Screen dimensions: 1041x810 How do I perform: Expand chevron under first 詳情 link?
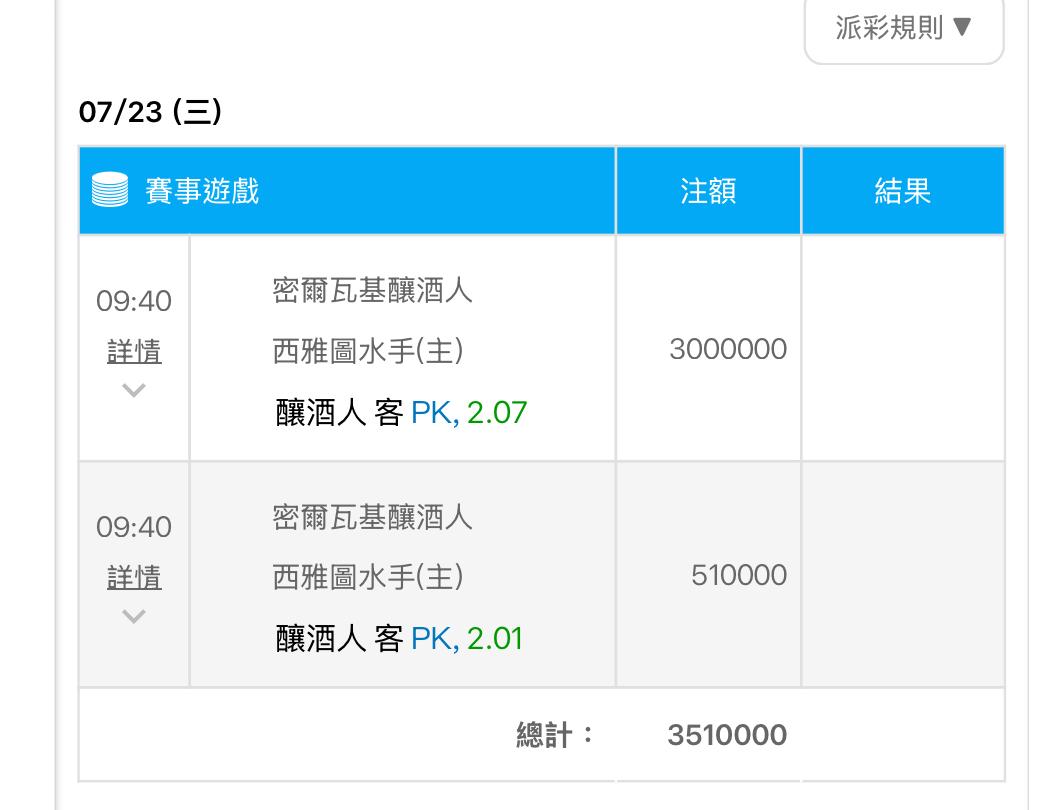[134, 391]
